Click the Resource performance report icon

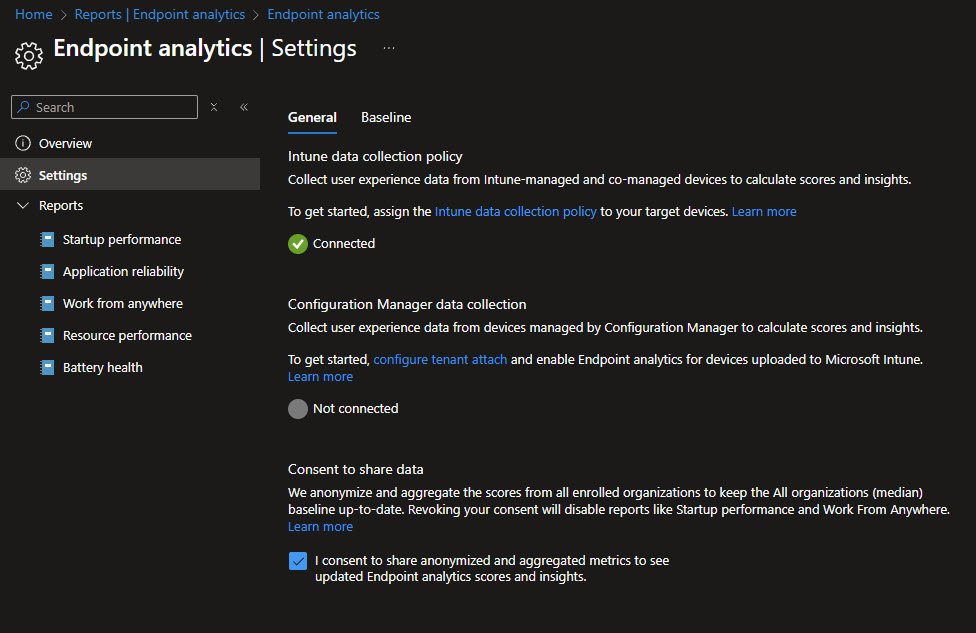click(x=46, y=336)
